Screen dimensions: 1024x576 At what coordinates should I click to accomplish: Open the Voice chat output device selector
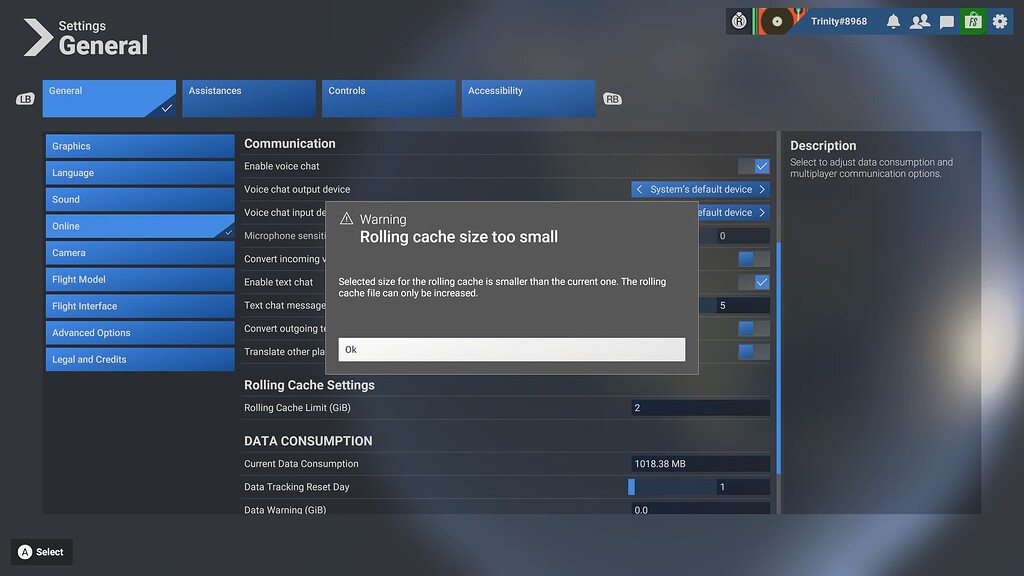(x=698, y=189)
